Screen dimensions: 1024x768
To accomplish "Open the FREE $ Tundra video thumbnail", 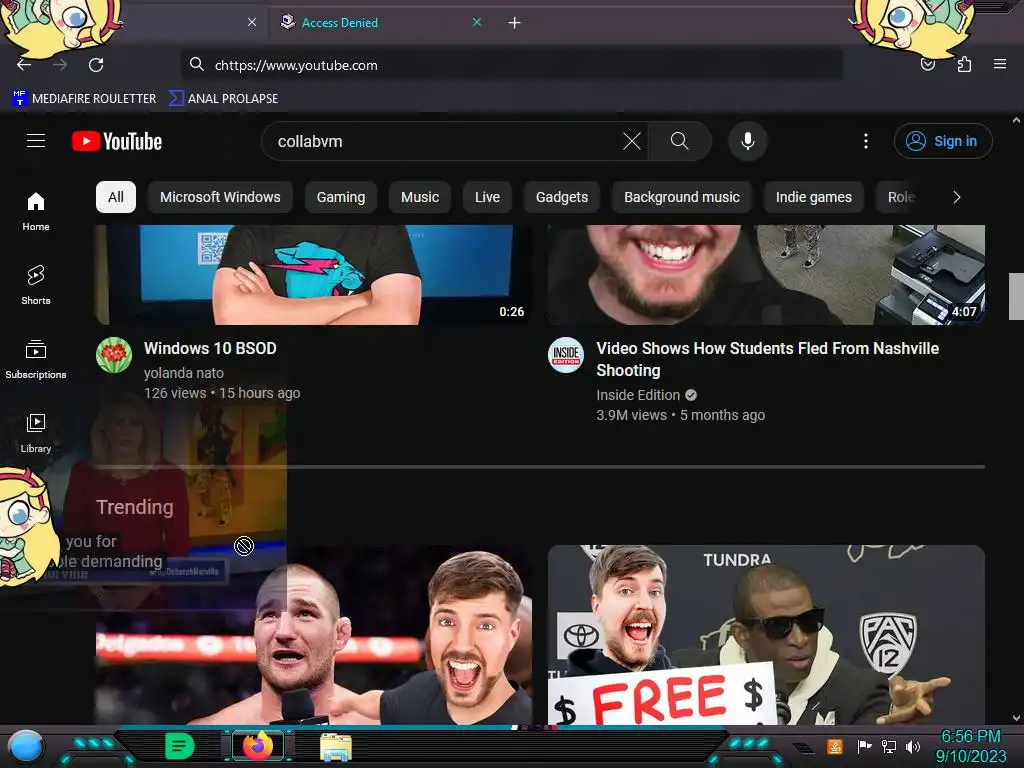I will [x=766, y=635].
